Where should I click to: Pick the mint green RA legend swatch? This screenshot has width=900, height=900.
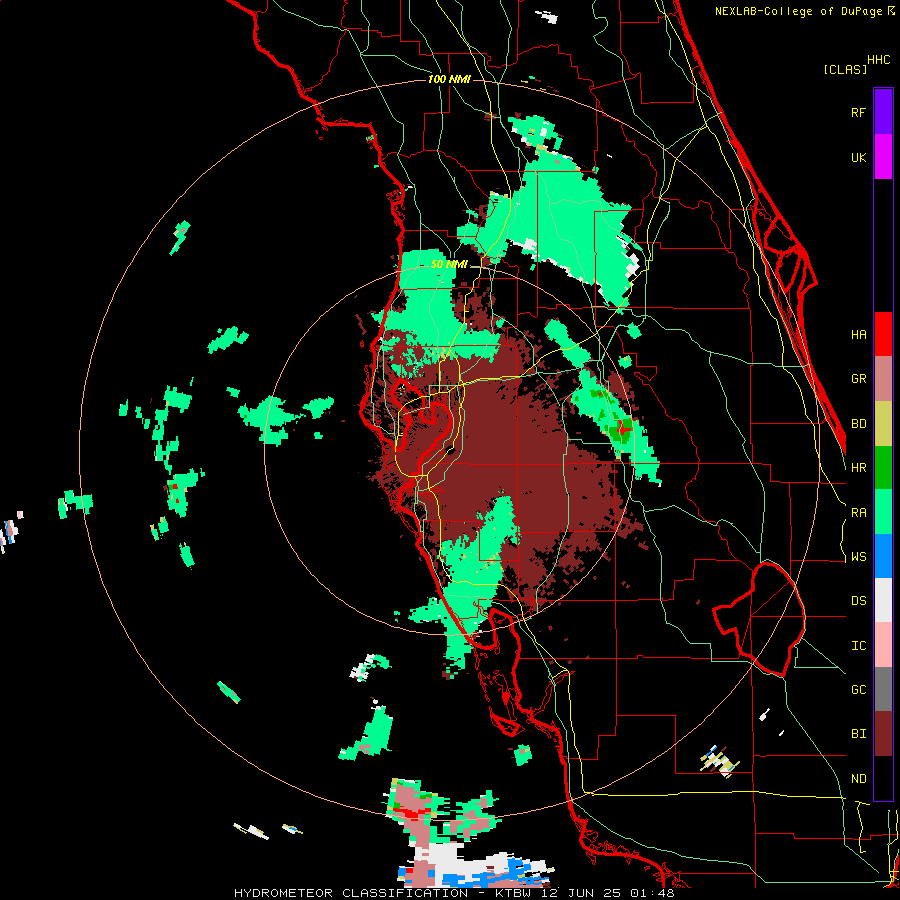pyautogui.click(x=883, y=512)
